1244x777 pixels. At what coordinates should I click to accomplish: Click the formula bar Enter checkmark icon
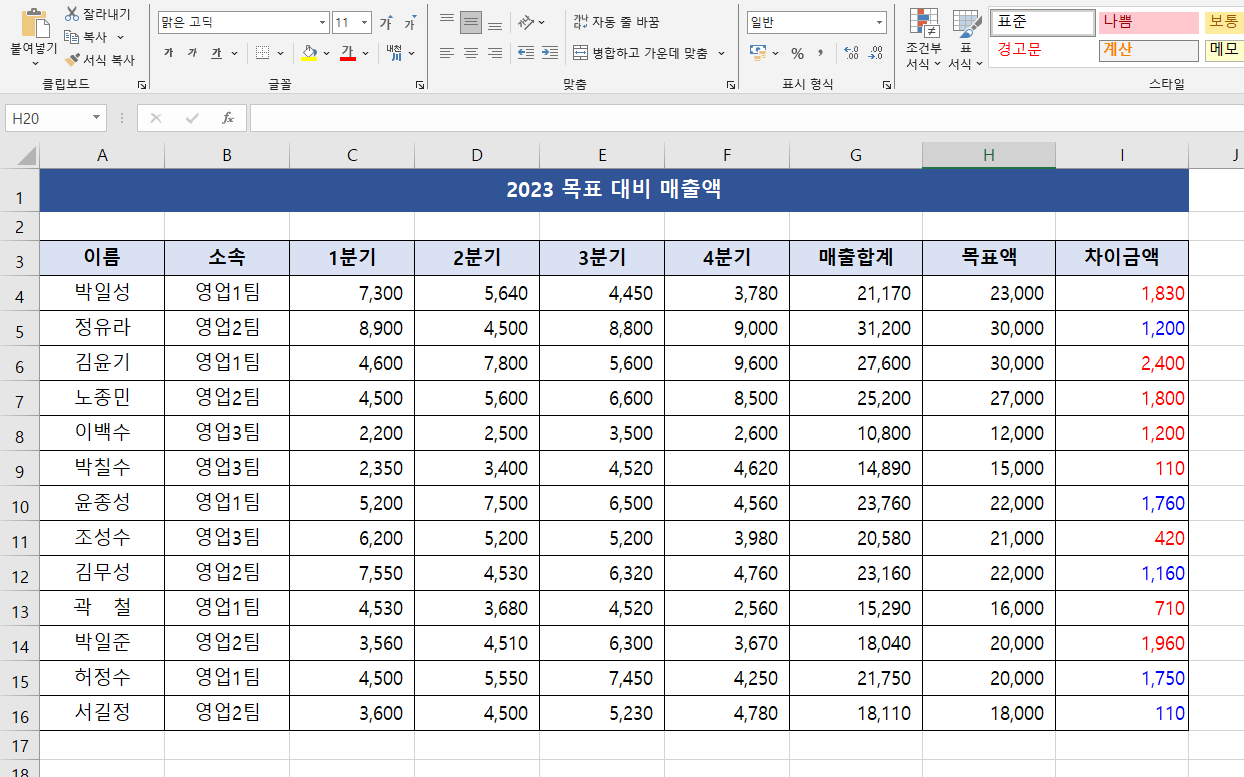click(x=192, y=118)
